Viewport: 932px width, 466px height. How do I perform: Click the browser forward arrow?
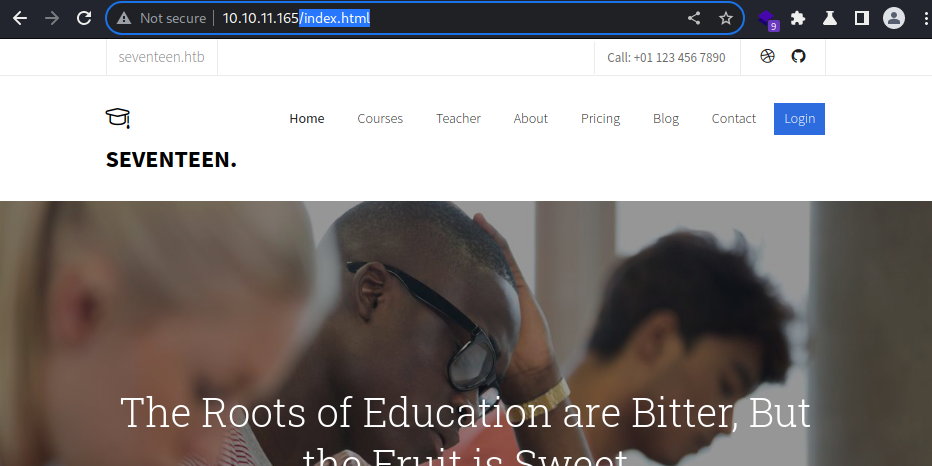point(52,18)
